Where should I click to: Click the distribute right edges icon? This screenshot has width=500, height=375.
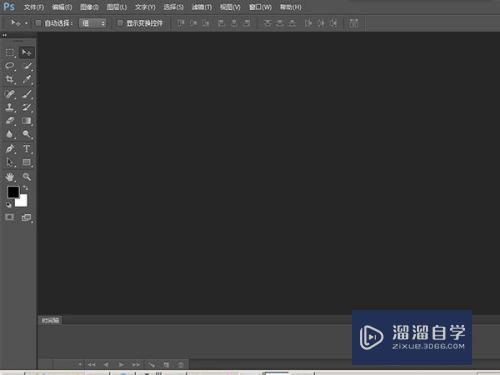point(333,23)
